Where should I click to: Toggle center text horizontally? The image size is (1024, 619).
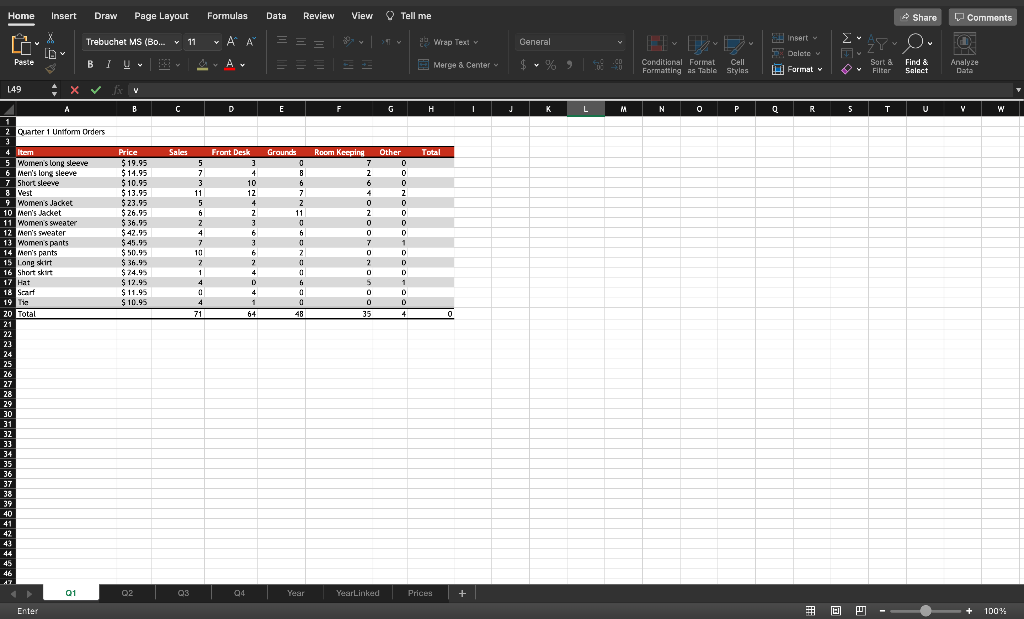click(x=300, y=65)
